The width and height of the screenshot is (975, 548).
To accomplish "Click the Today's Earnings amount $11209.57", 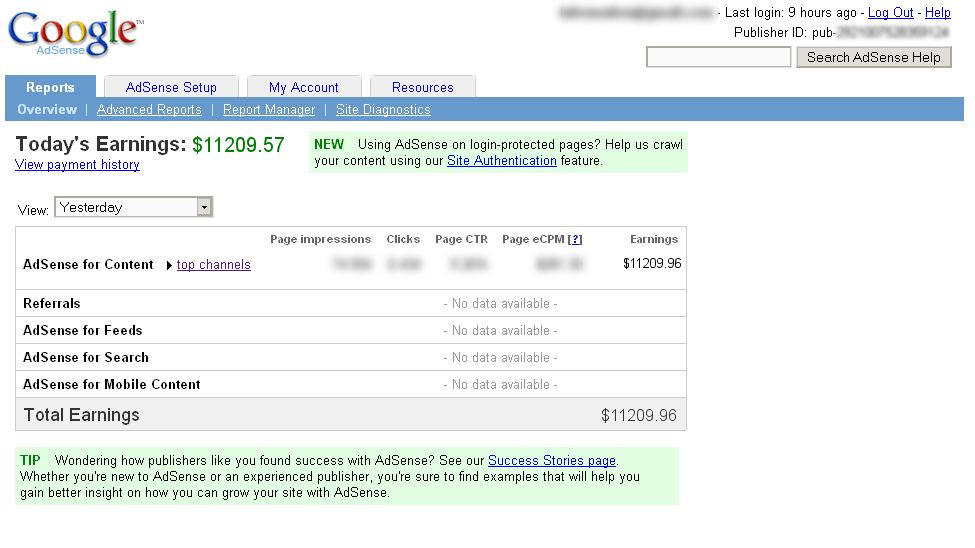I will [238, 145].
